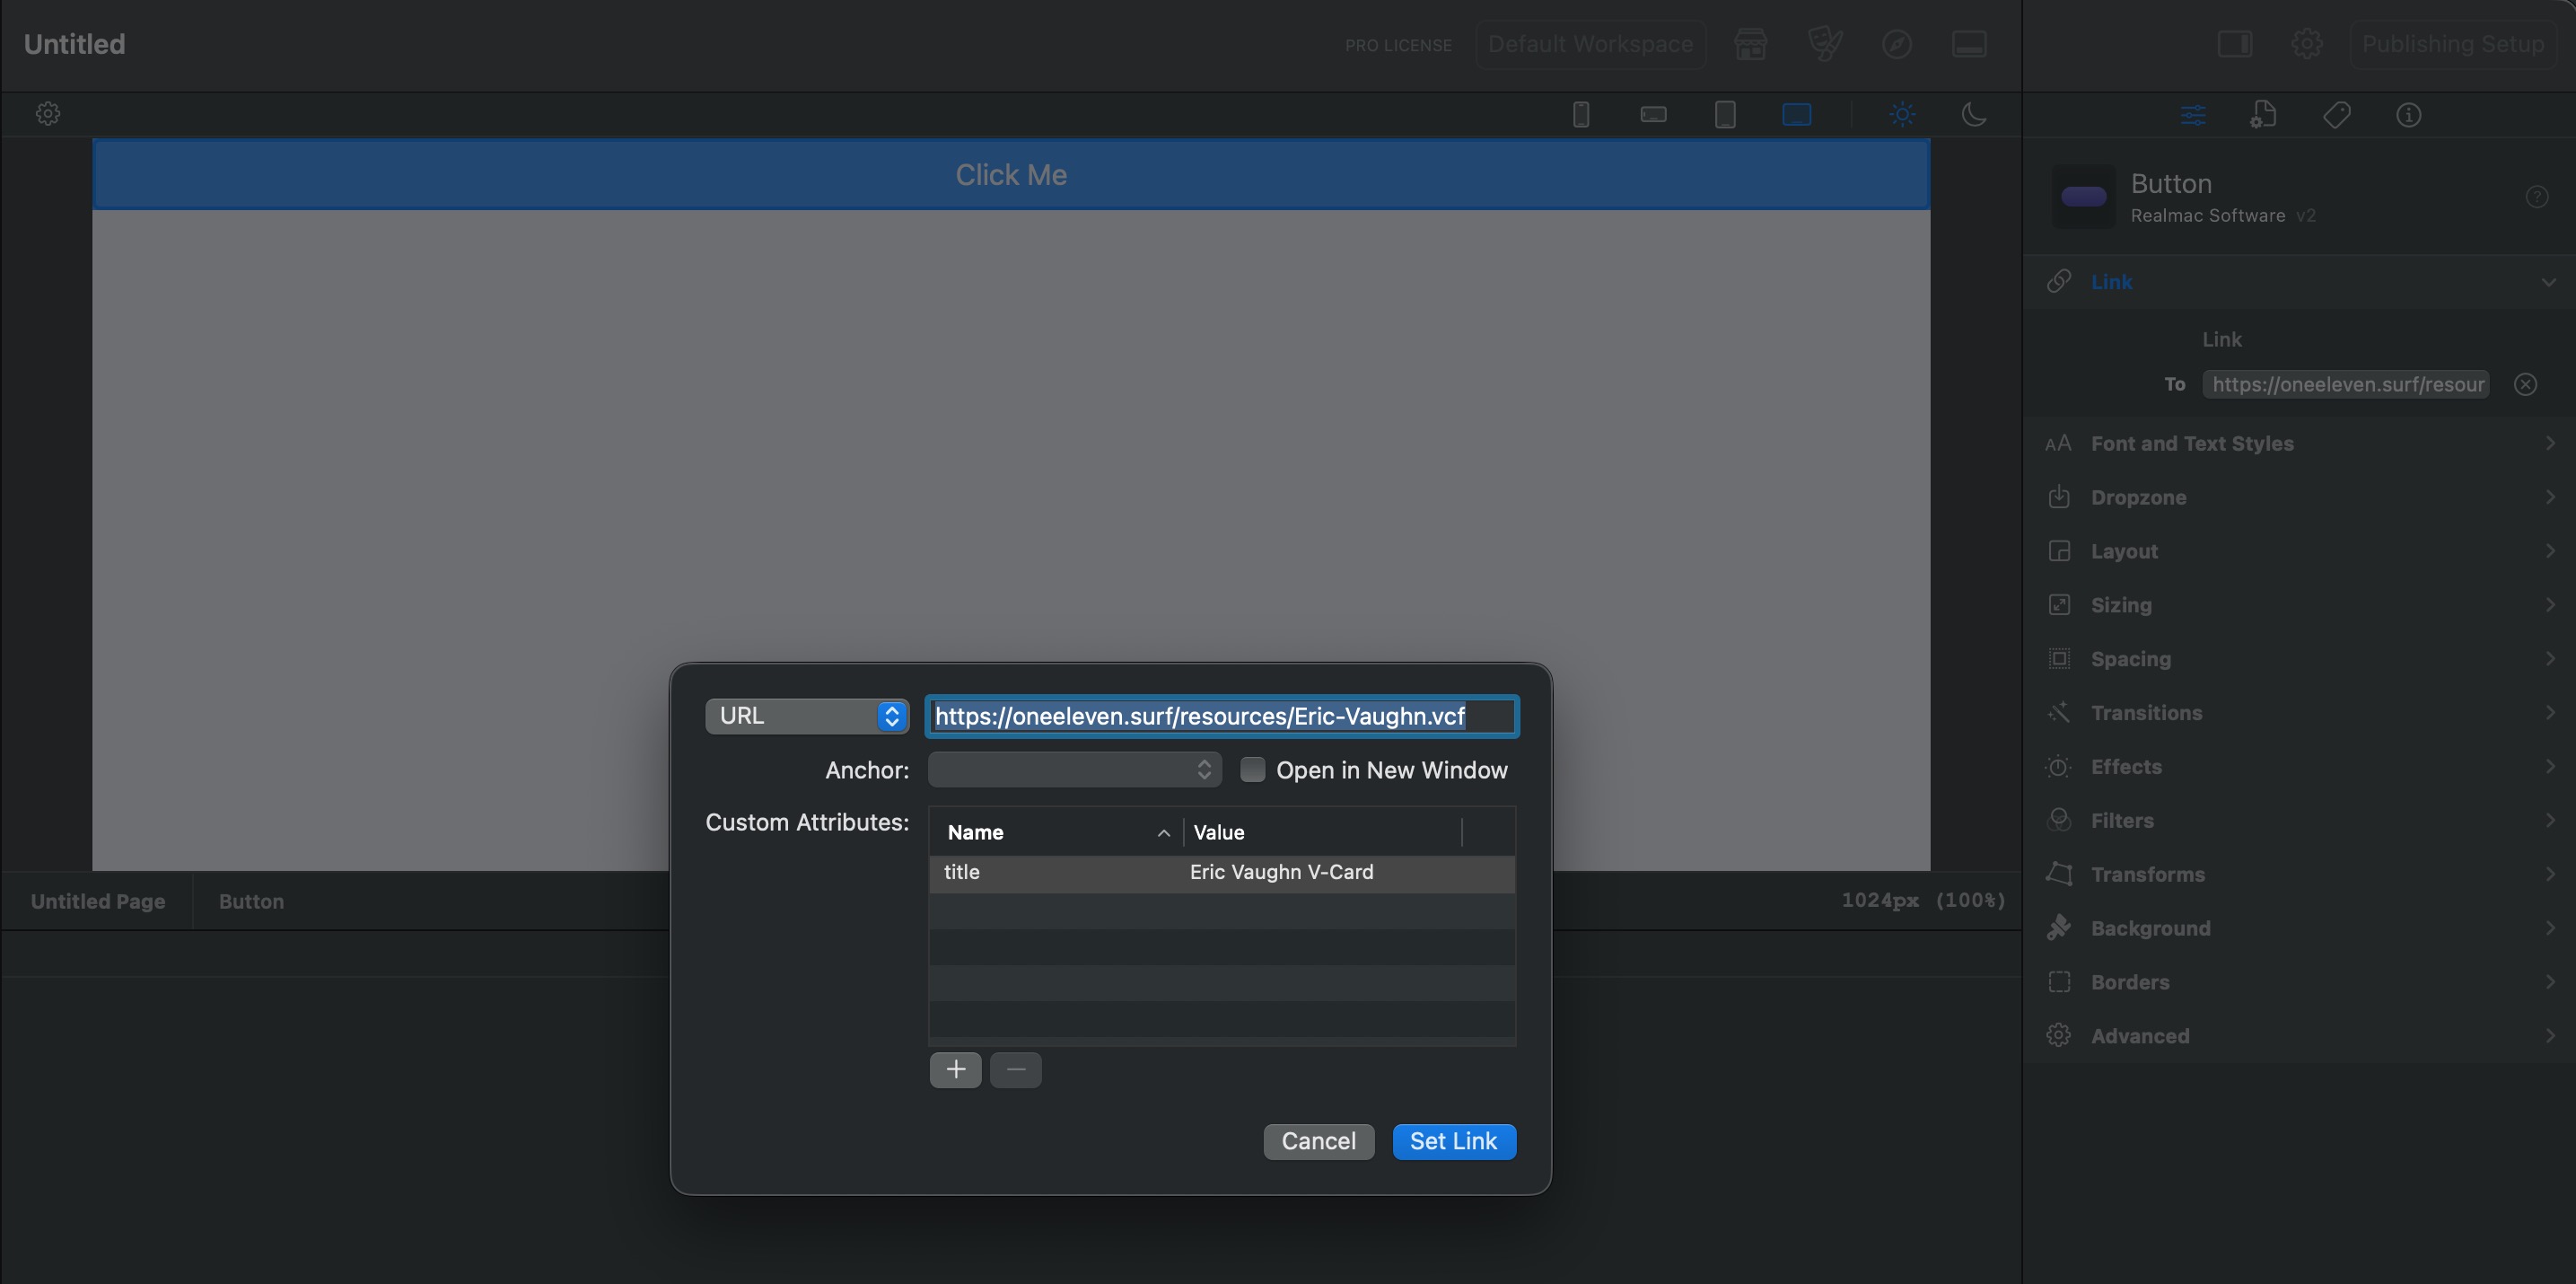
Task: Switch to the page settings document tab
Action: [2264, 115]
